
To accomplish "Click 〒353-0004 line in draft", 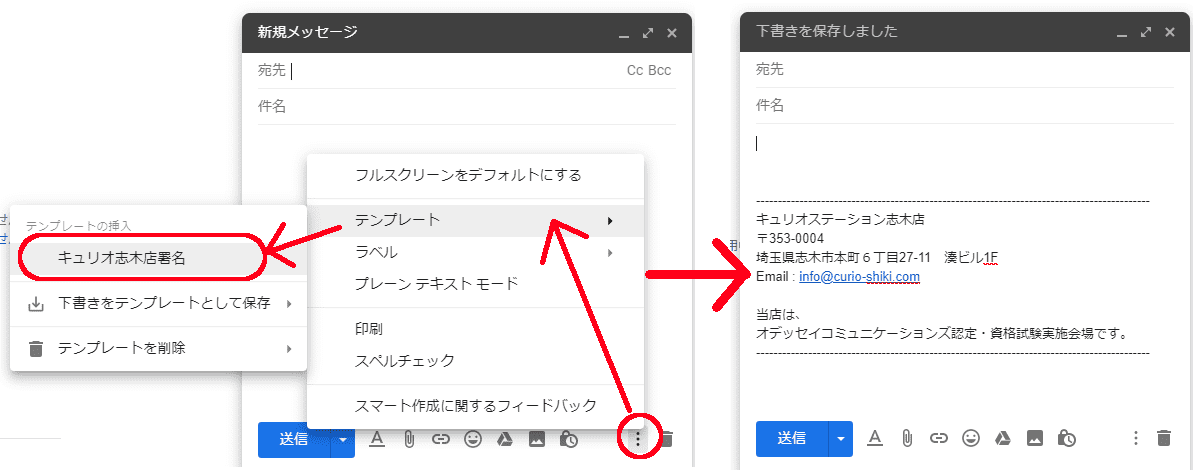I will point(790,239).
